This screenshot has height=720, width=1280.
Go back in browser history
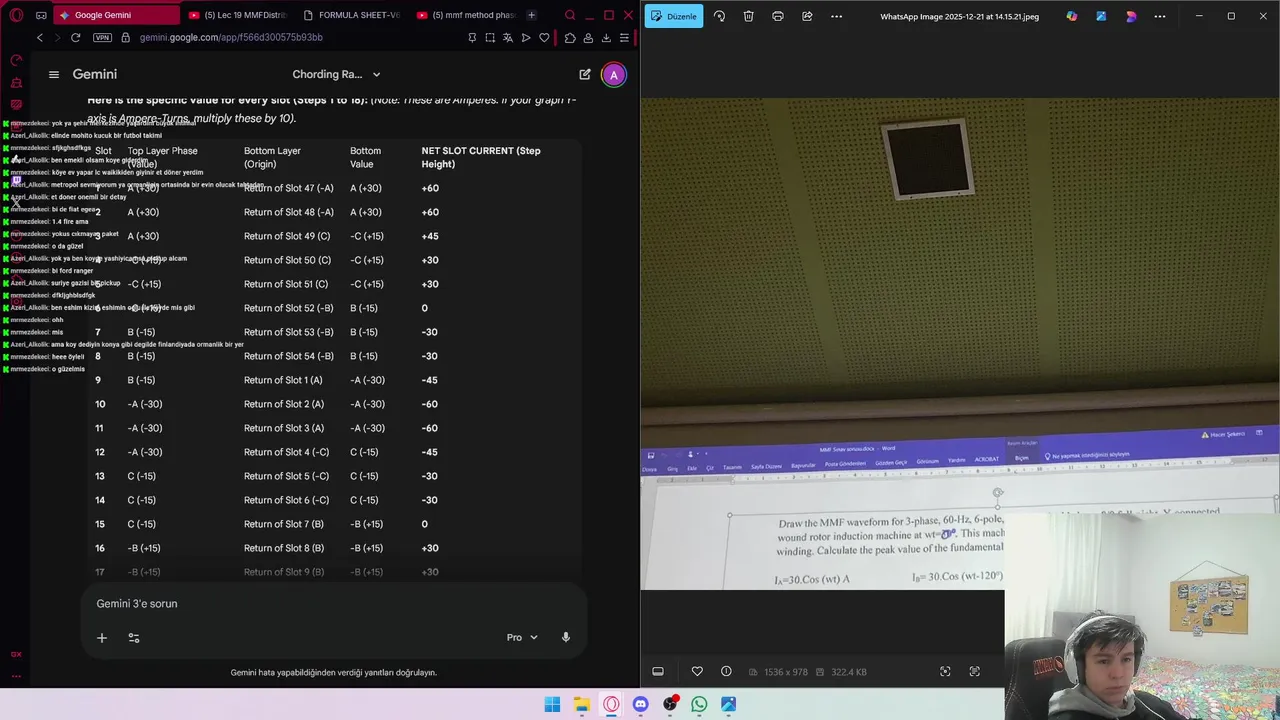point(40,37)
